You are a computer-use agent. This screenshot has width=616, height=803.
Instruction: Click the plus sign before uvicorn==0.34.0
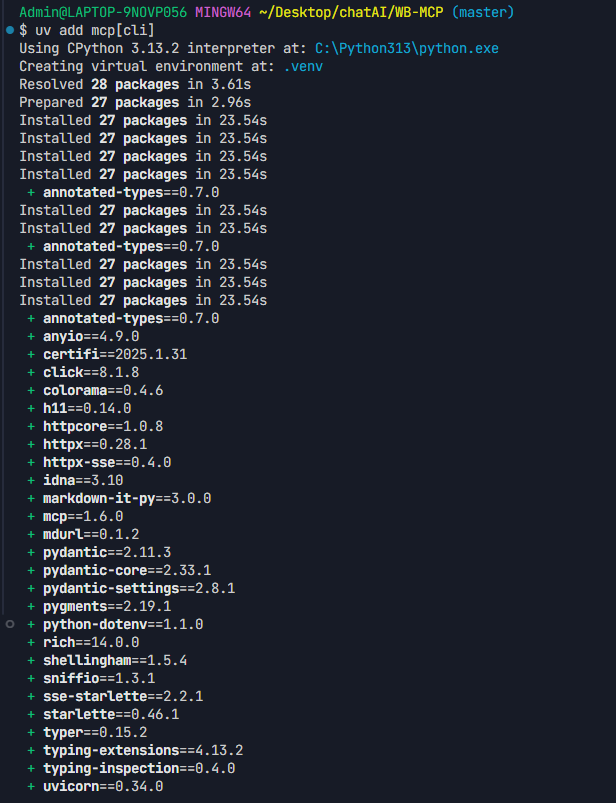[31, 785]
